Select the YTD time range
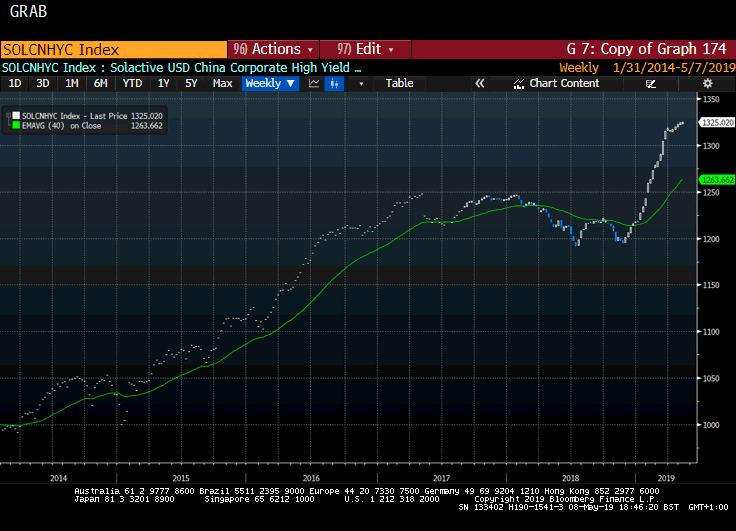Image resolution: width=736 pixels, height=531 pixels. click(132, 84)
